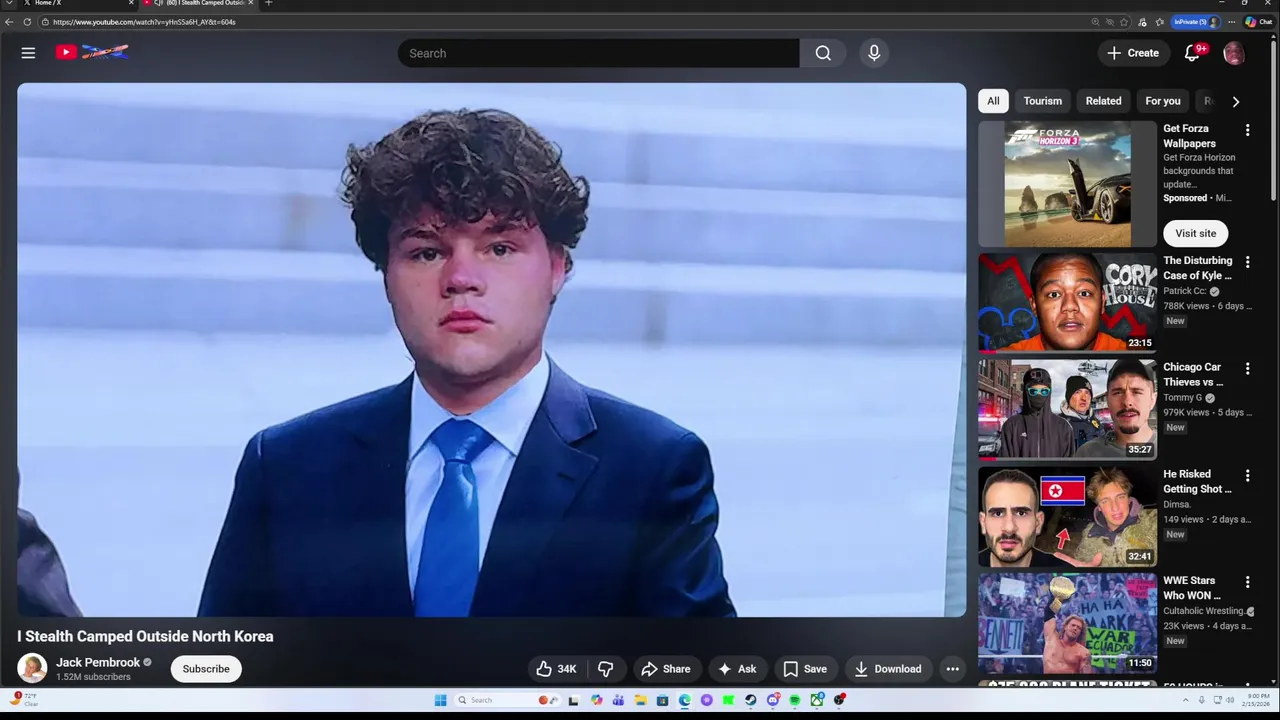Open Spotify from the taskbar
Image resolution: width=1280 pixels, height=720 pixels.
coord(795,700)
